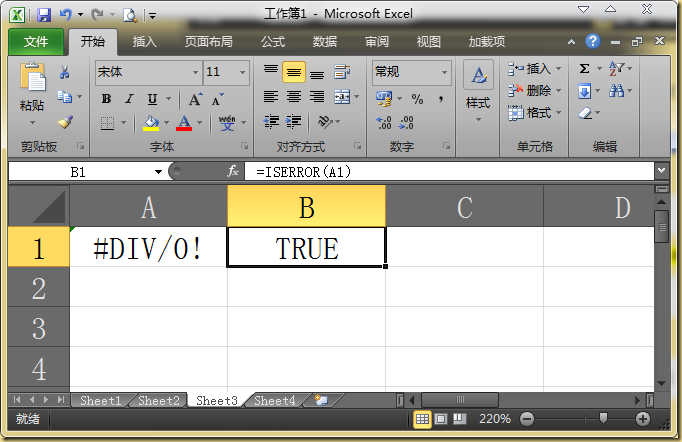This screenshot has width=682, height=442.
Task: Decrease decimal places
Action: pyautogui.click(x=406, y=123)
